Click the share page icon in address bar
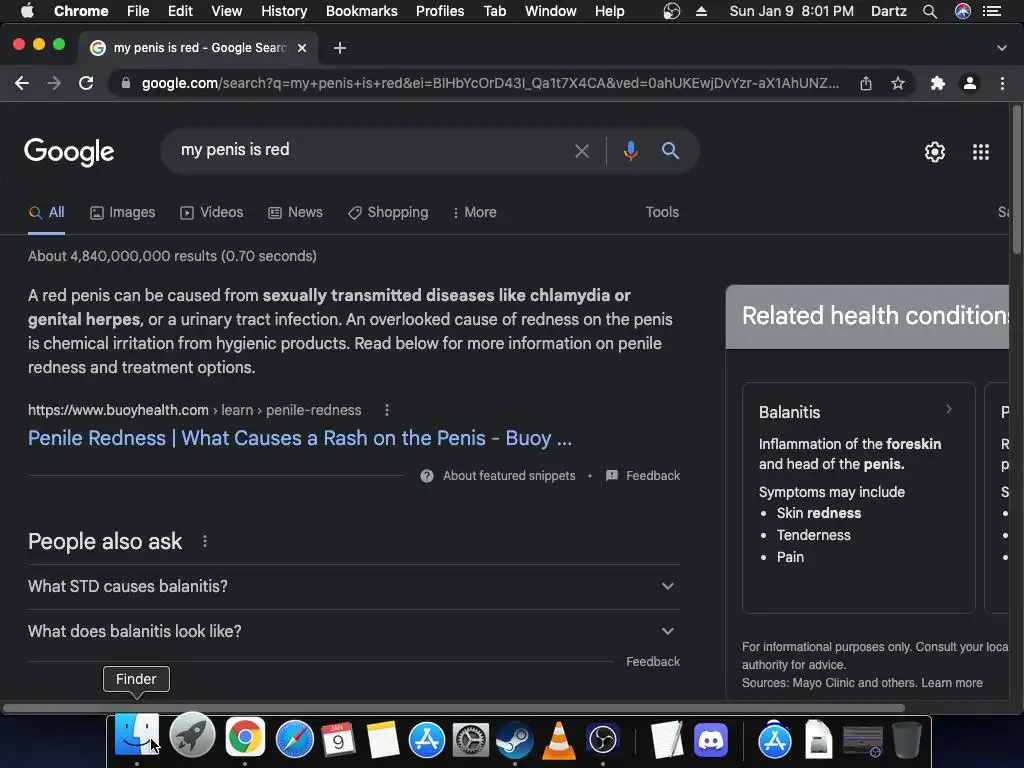The width and height of the screenshot is (1024, 768). 866,83
